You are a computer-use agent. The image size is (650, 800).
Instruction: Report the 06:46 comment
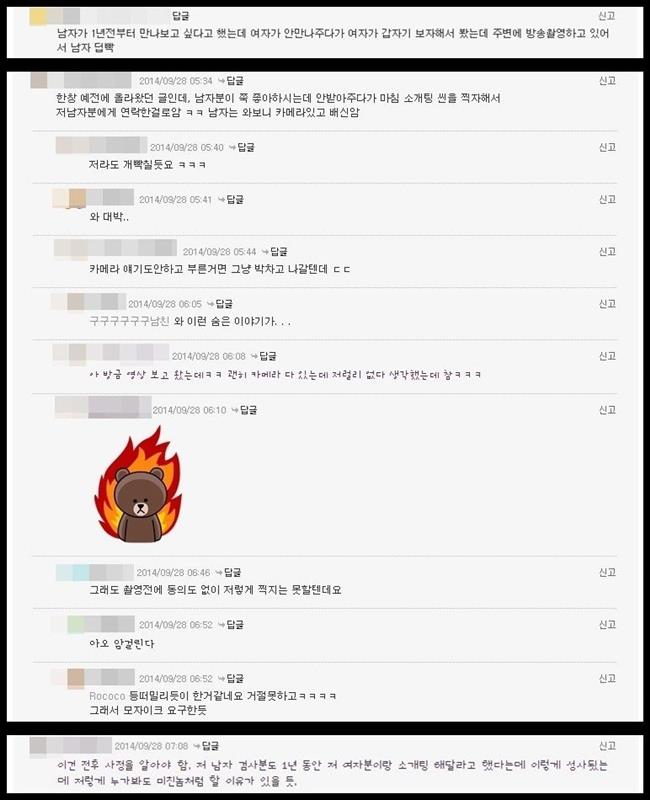pyautogui.click(x=607, y=572)
